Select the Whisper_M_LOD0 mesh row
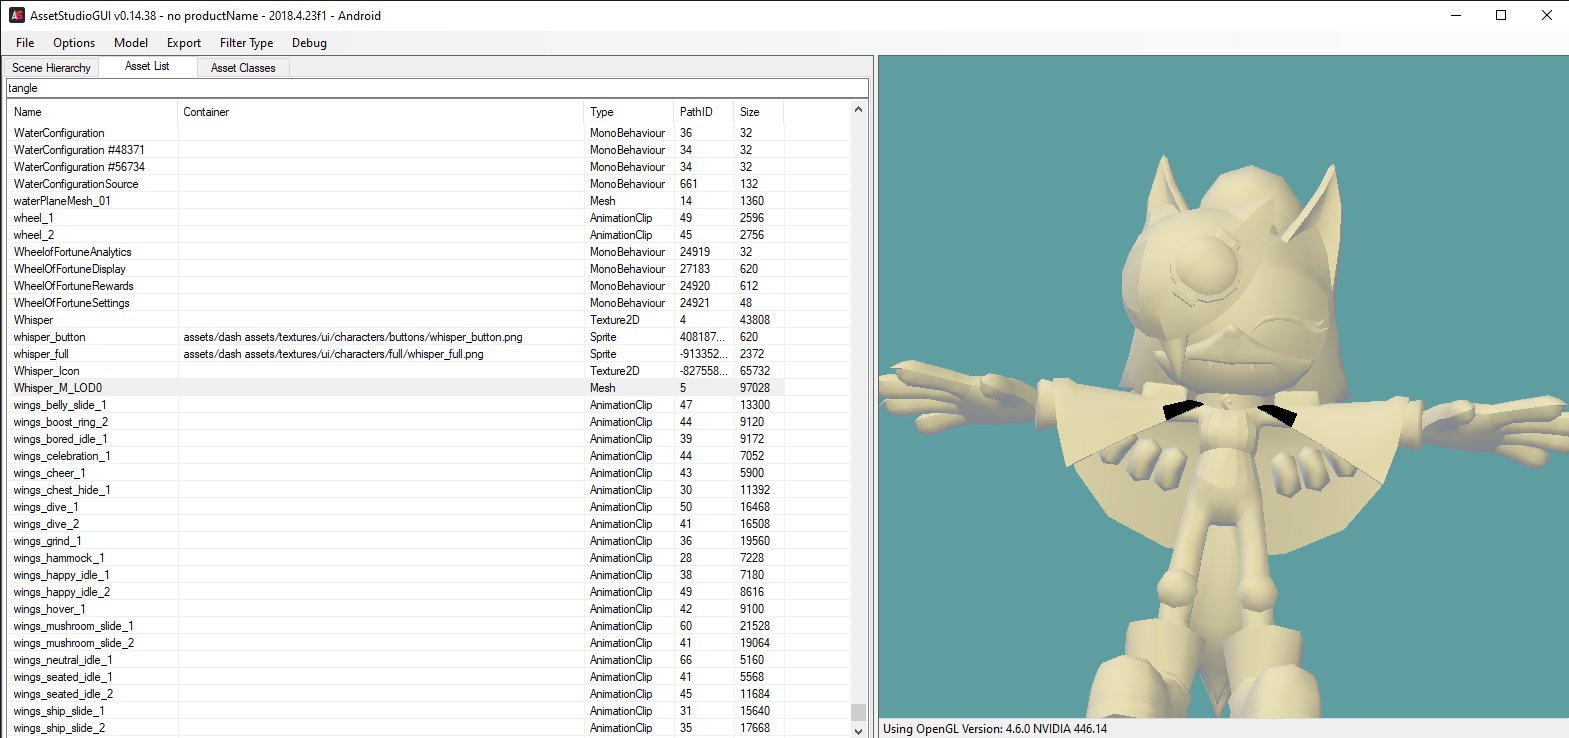The width and height of the screenshot is (1569, 738). click(430, 388)
